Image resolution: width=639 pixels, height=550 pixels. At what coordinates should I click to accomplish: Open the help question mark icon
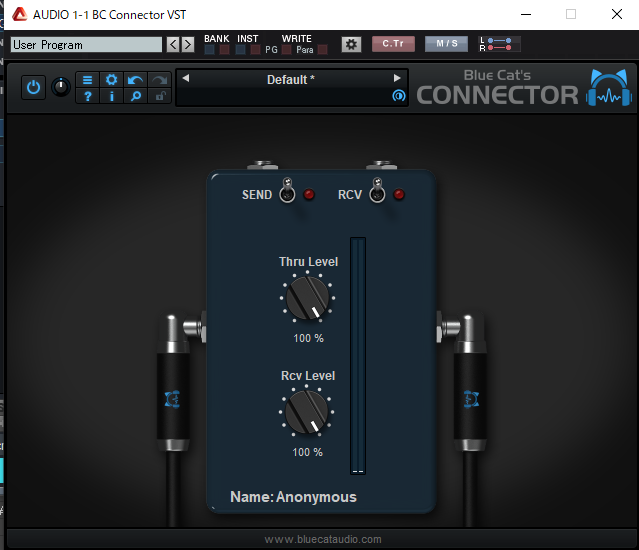tap(87, 96)
